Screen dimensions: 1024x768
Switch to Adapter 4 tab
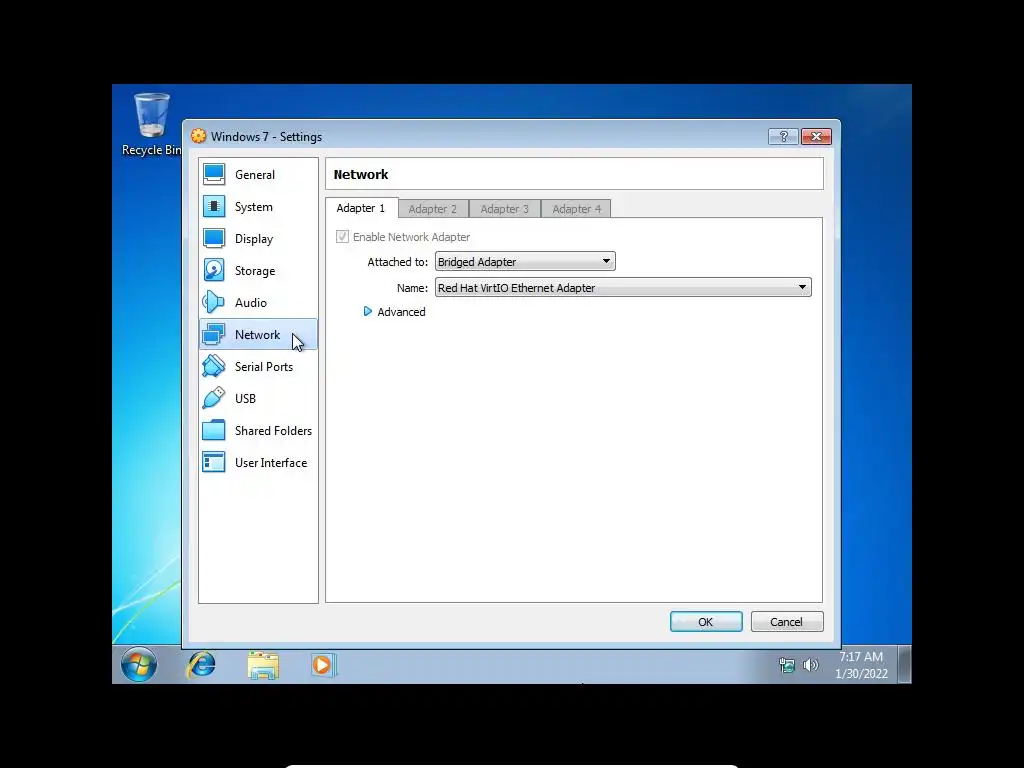point(577,209)
